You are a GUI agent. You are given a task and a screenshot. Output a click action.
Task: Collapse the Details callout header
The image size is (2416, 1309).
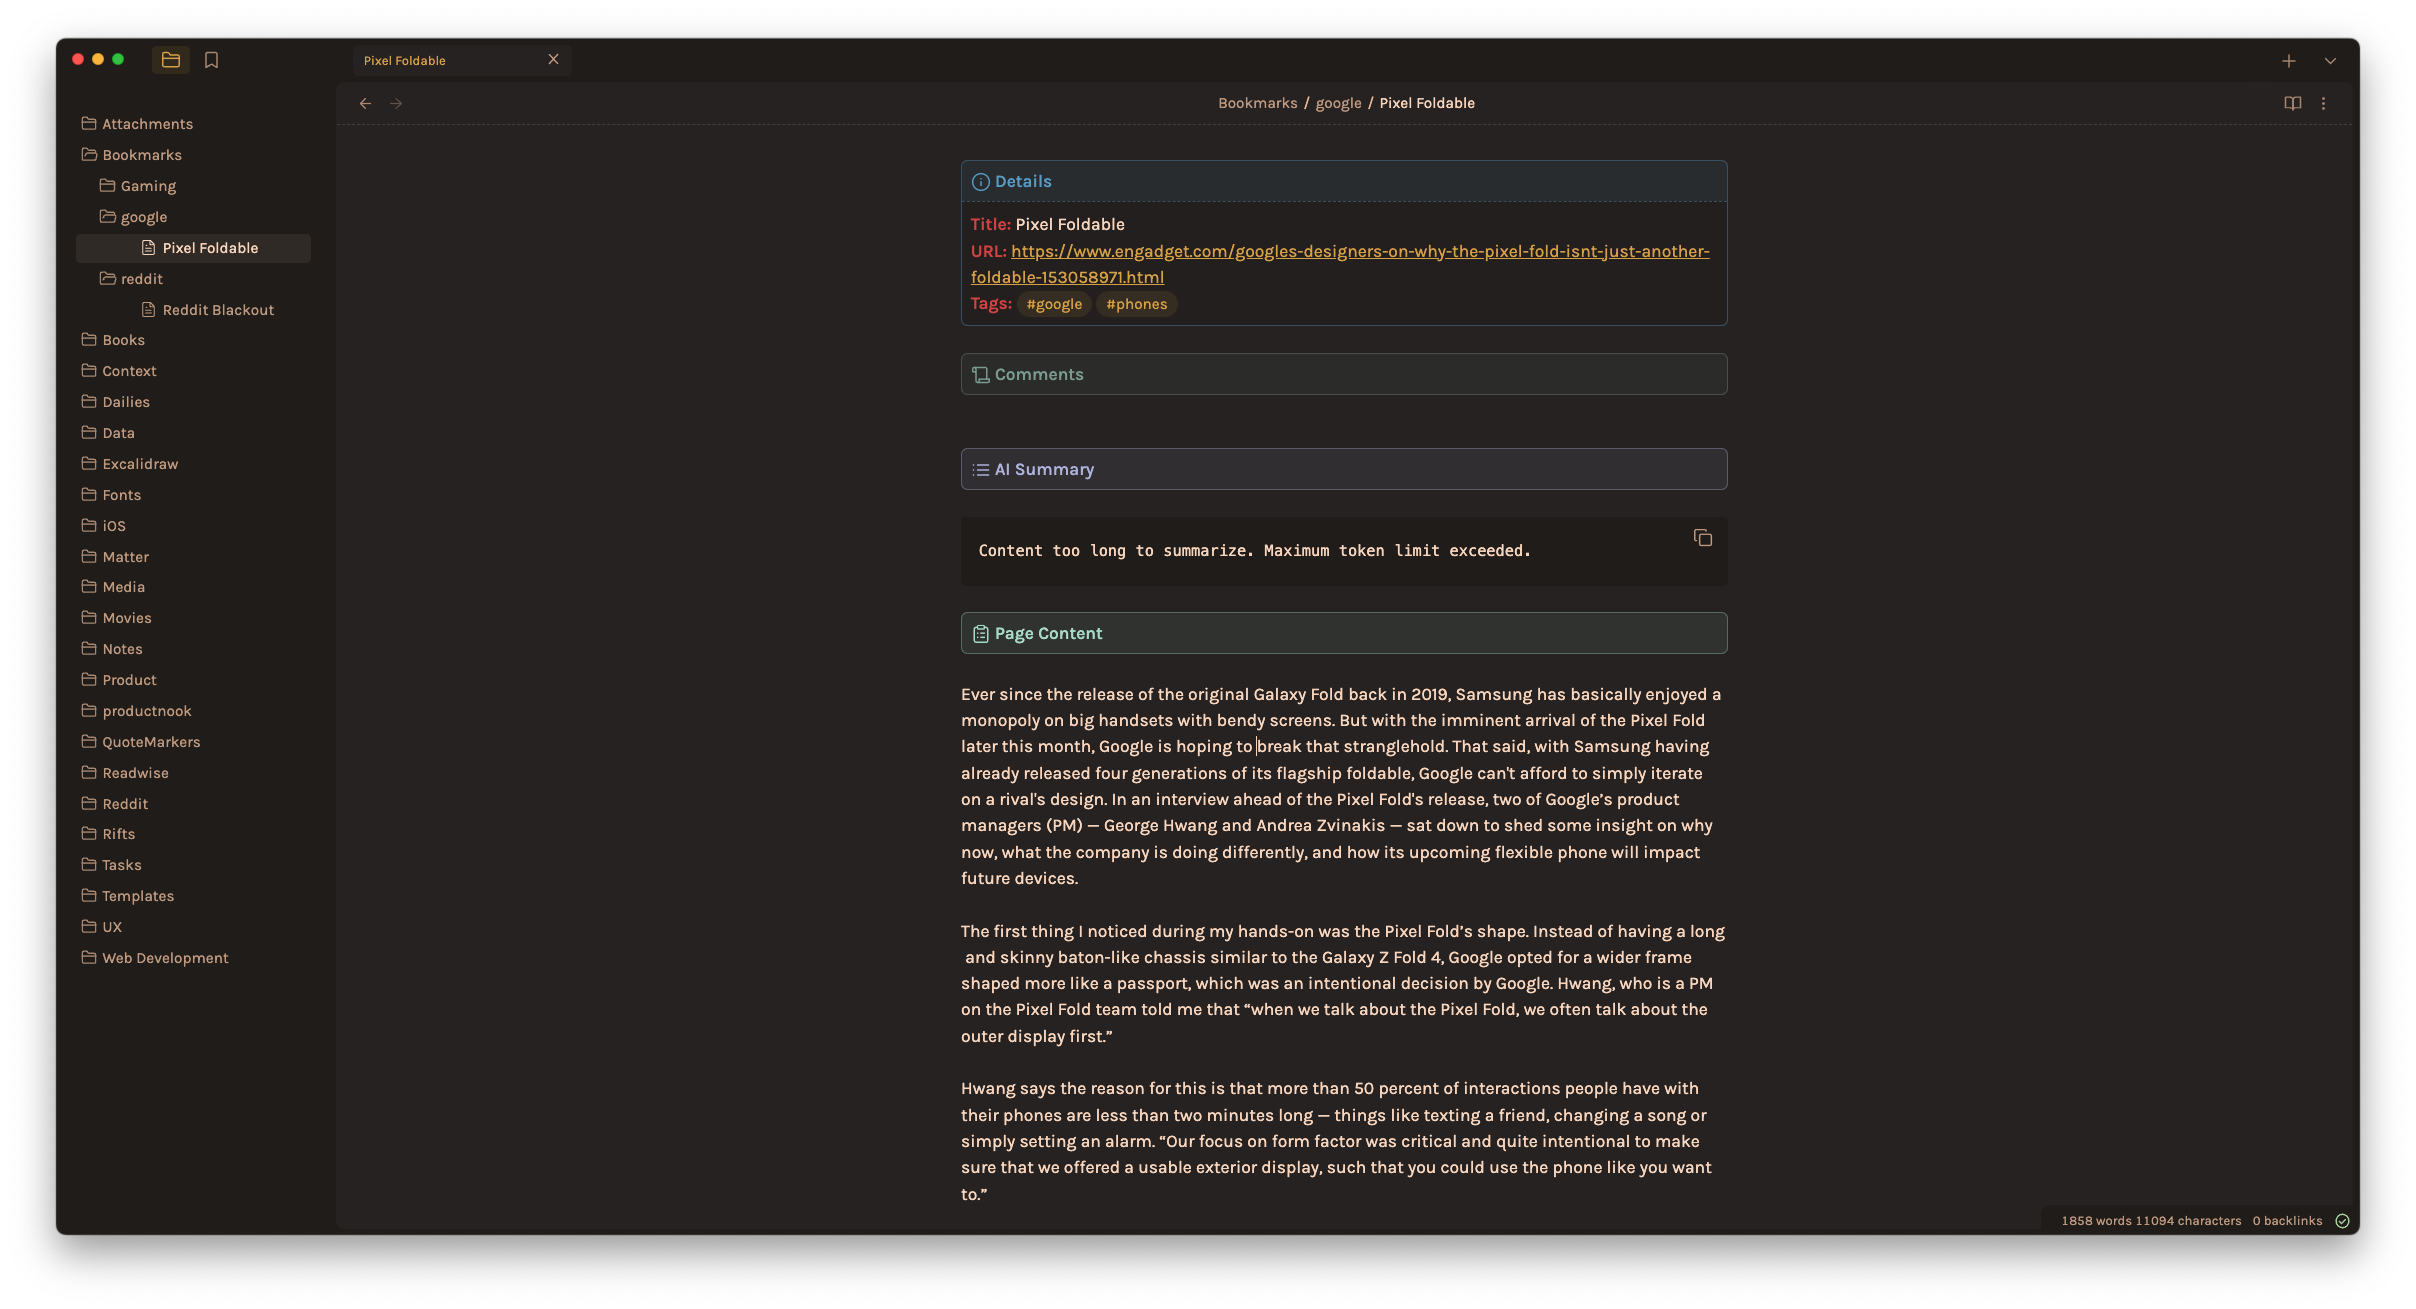point(1344,182)
